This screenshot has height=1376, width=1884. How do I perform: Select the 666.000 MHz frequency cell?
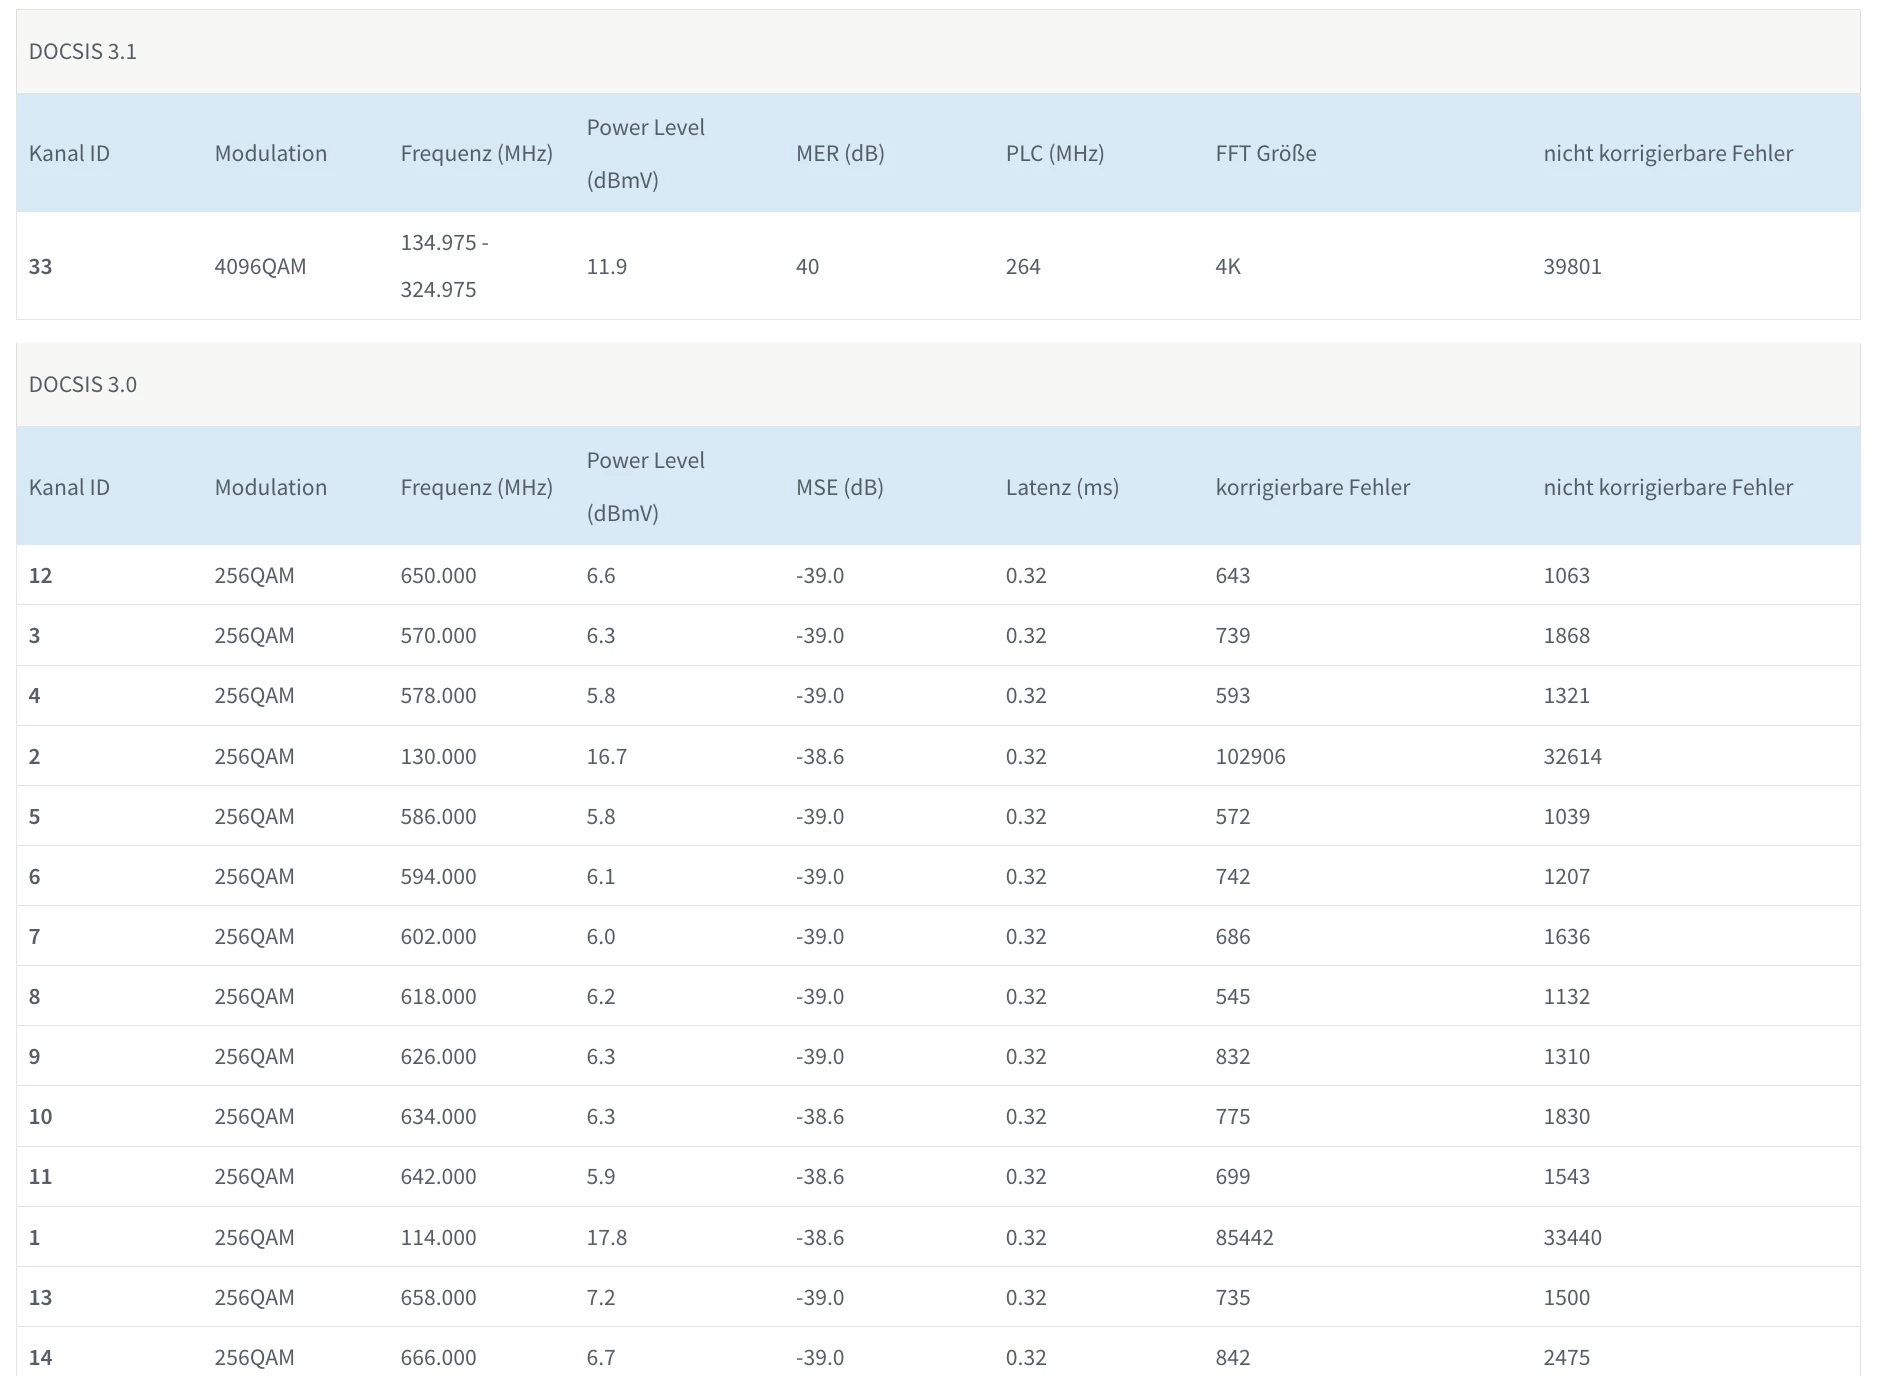pos(438,1358)
